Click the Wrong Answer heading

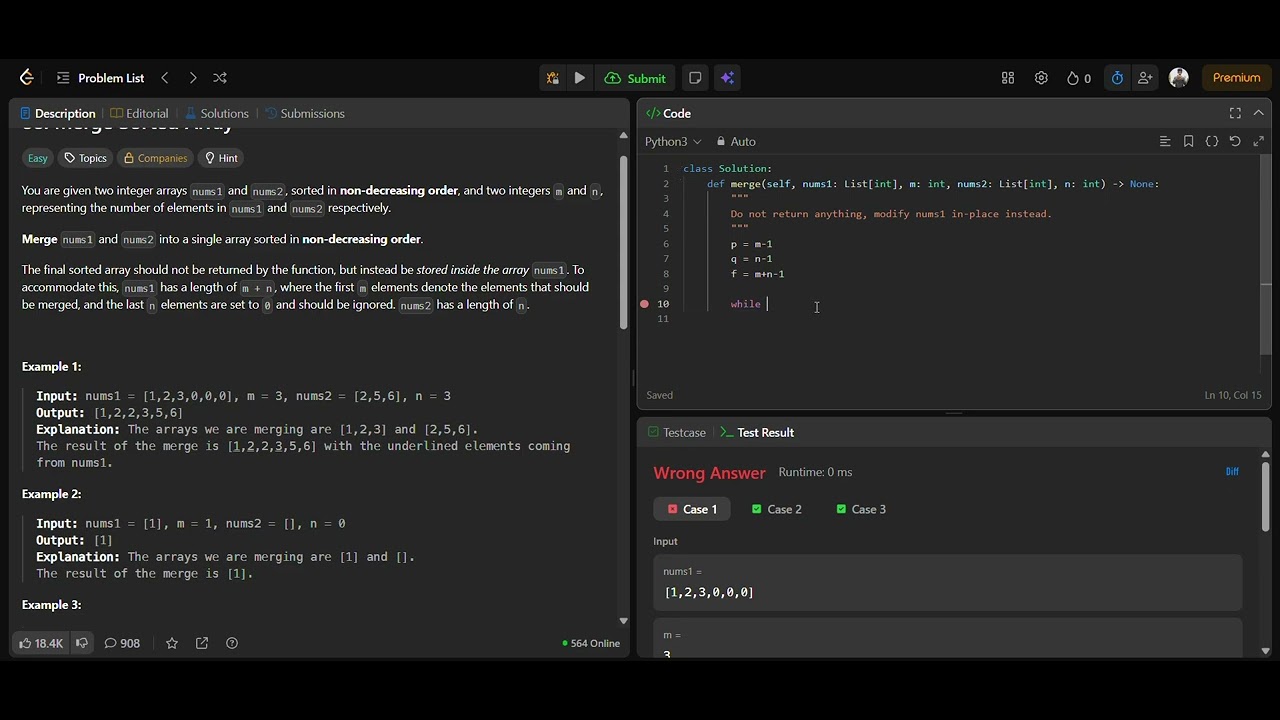coord(709,473)
